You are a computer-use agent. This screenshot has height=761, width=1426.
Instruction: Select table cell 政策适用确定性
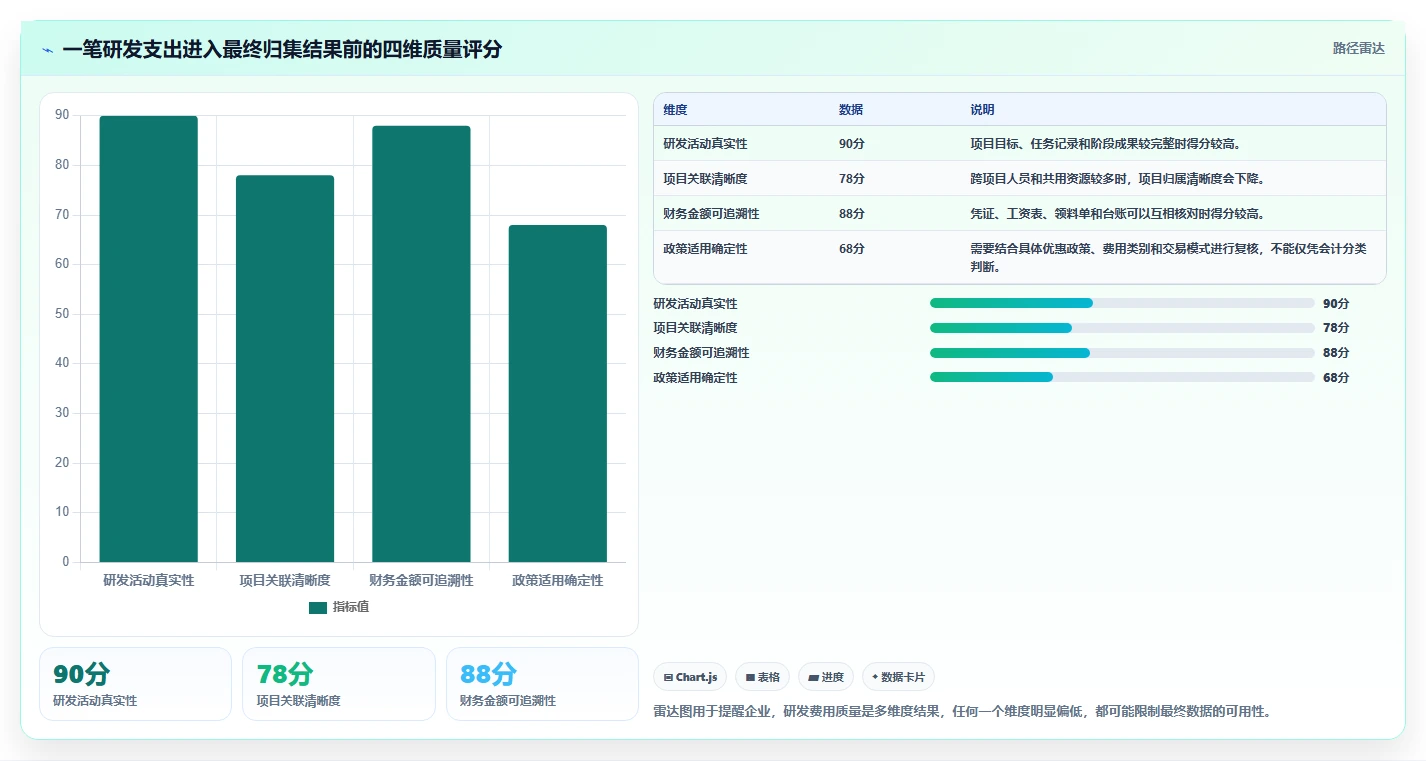coord(705,249)
